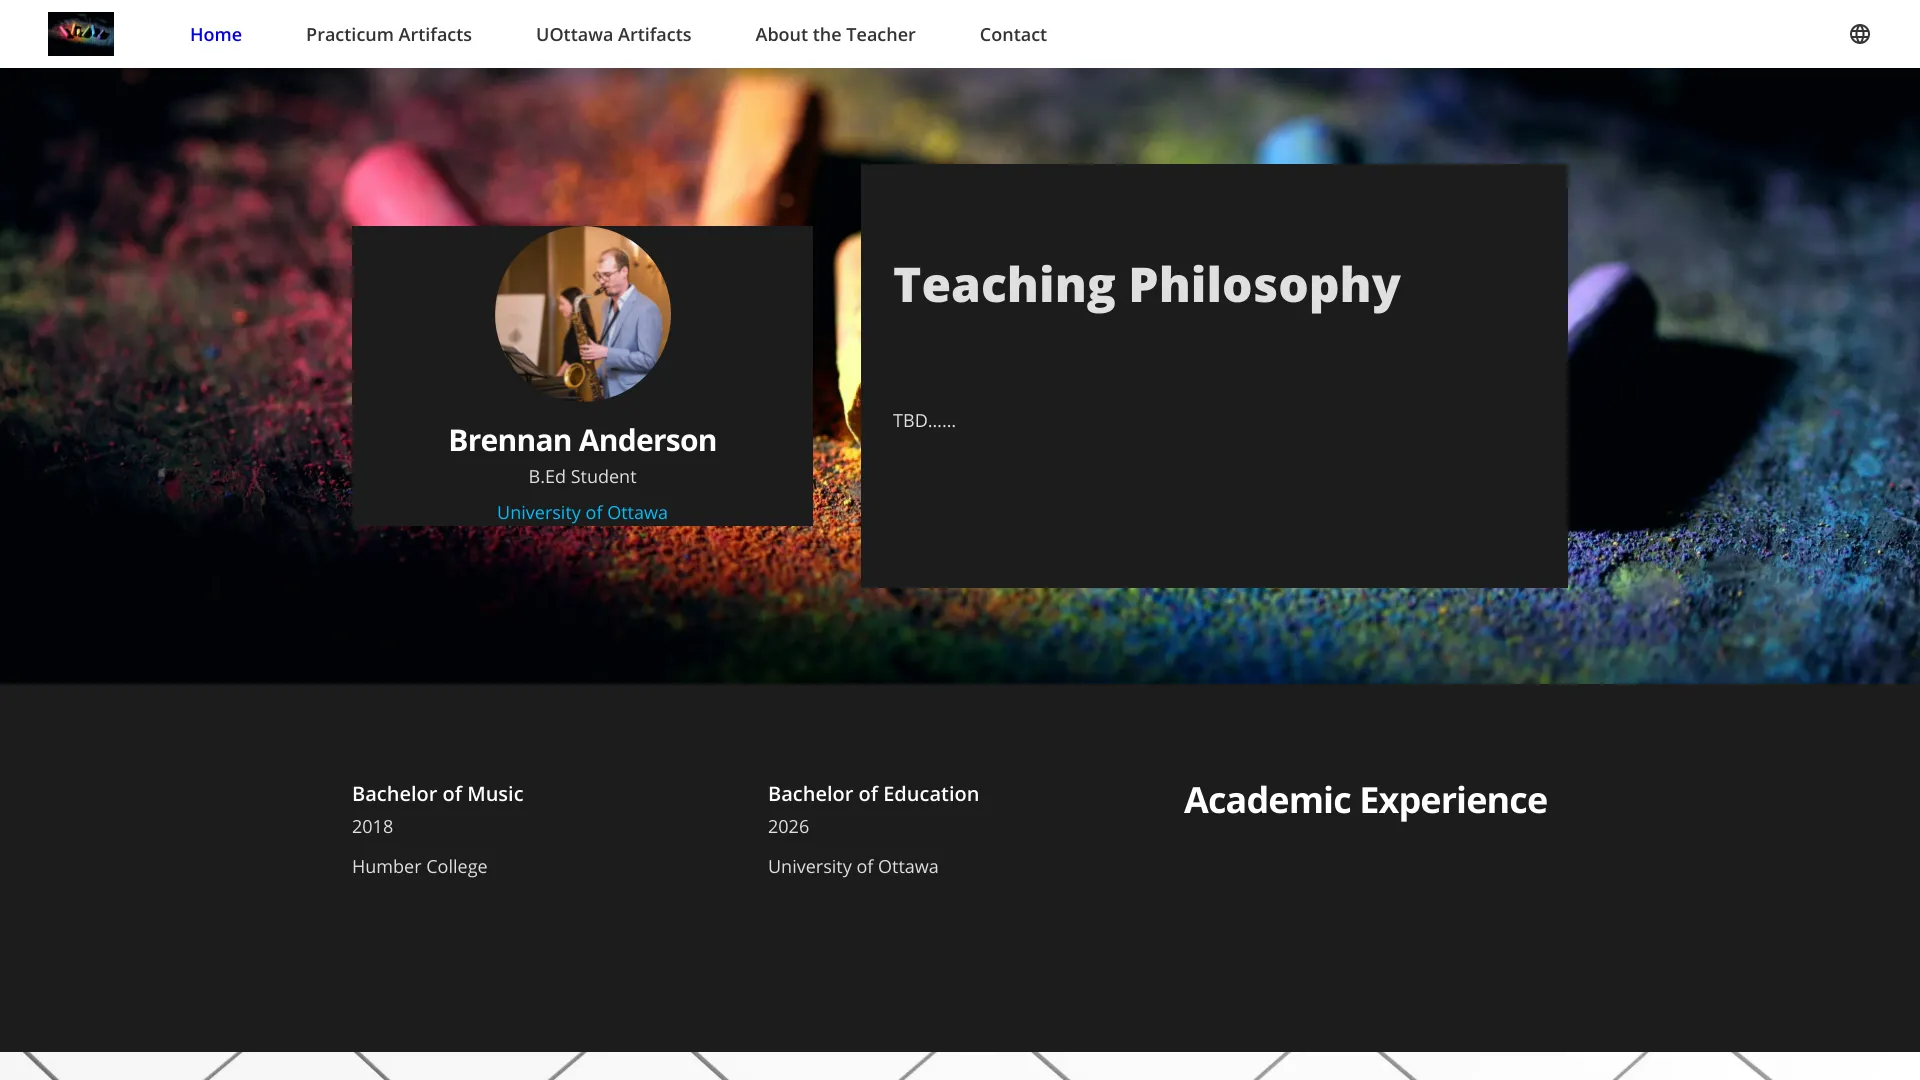This screenshot has width=1920, height=1080.
Task: Click the saxophone player profile photo
Action: 582,313
